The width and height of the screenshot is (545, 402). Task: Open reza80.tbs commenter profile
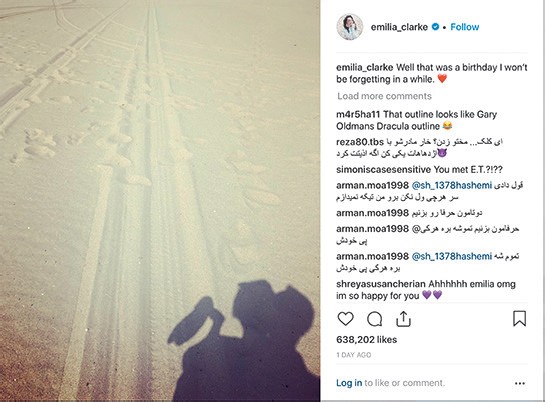coord(360,142)
